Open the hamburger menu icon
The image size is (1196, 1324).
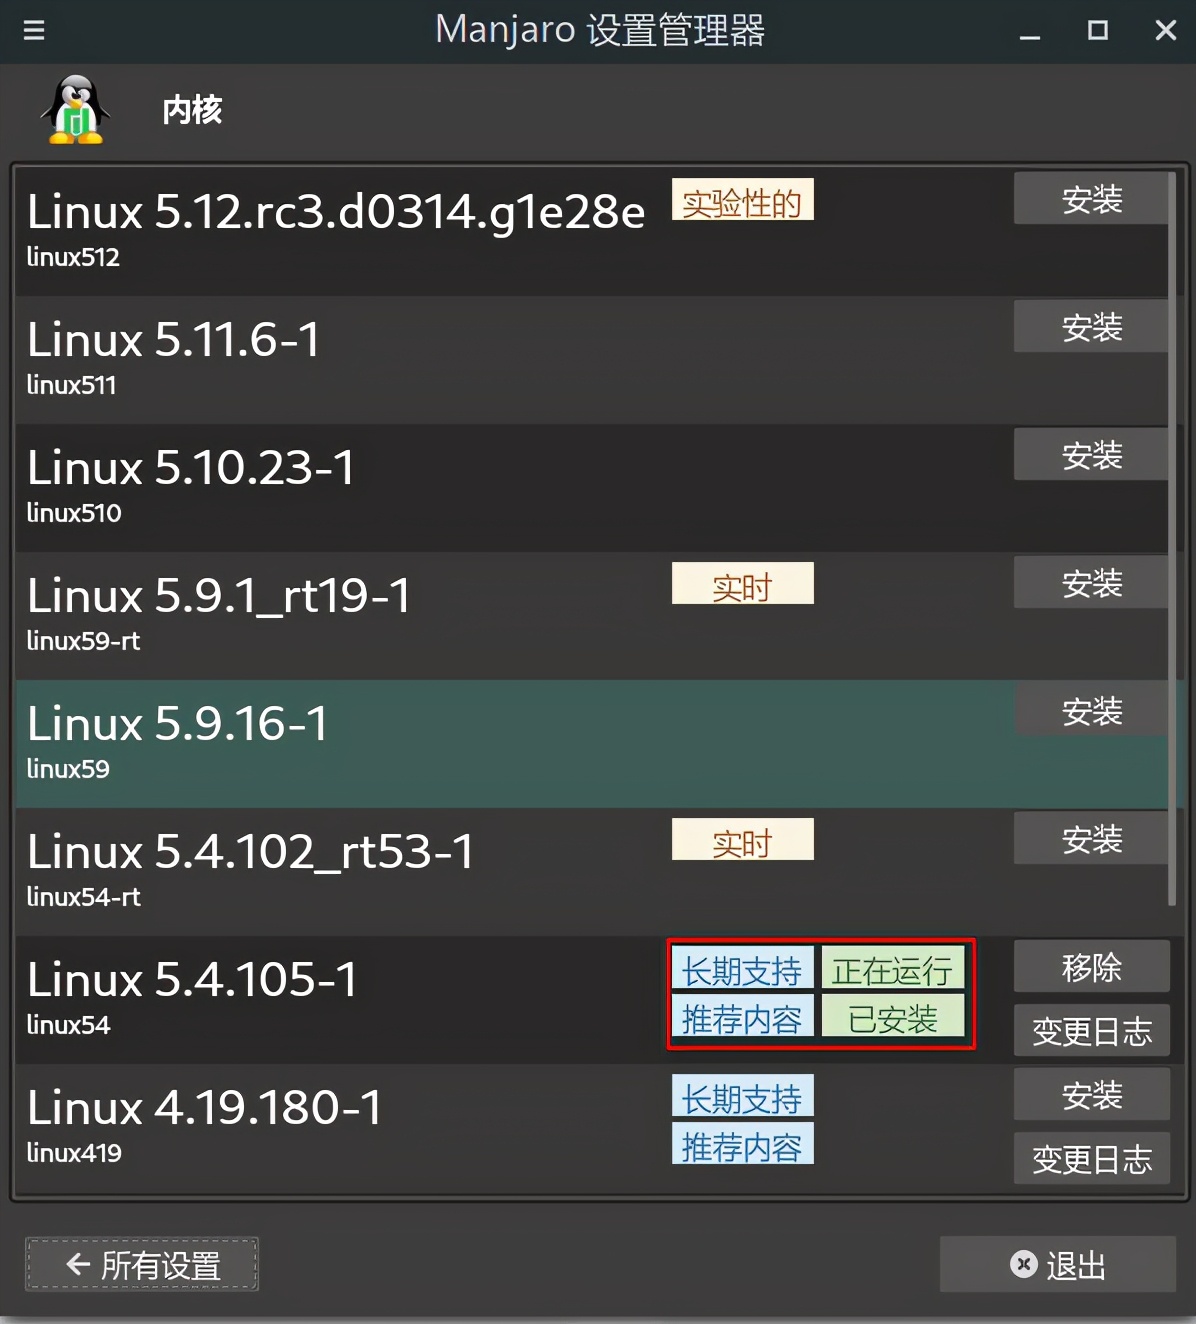[34, 30]
